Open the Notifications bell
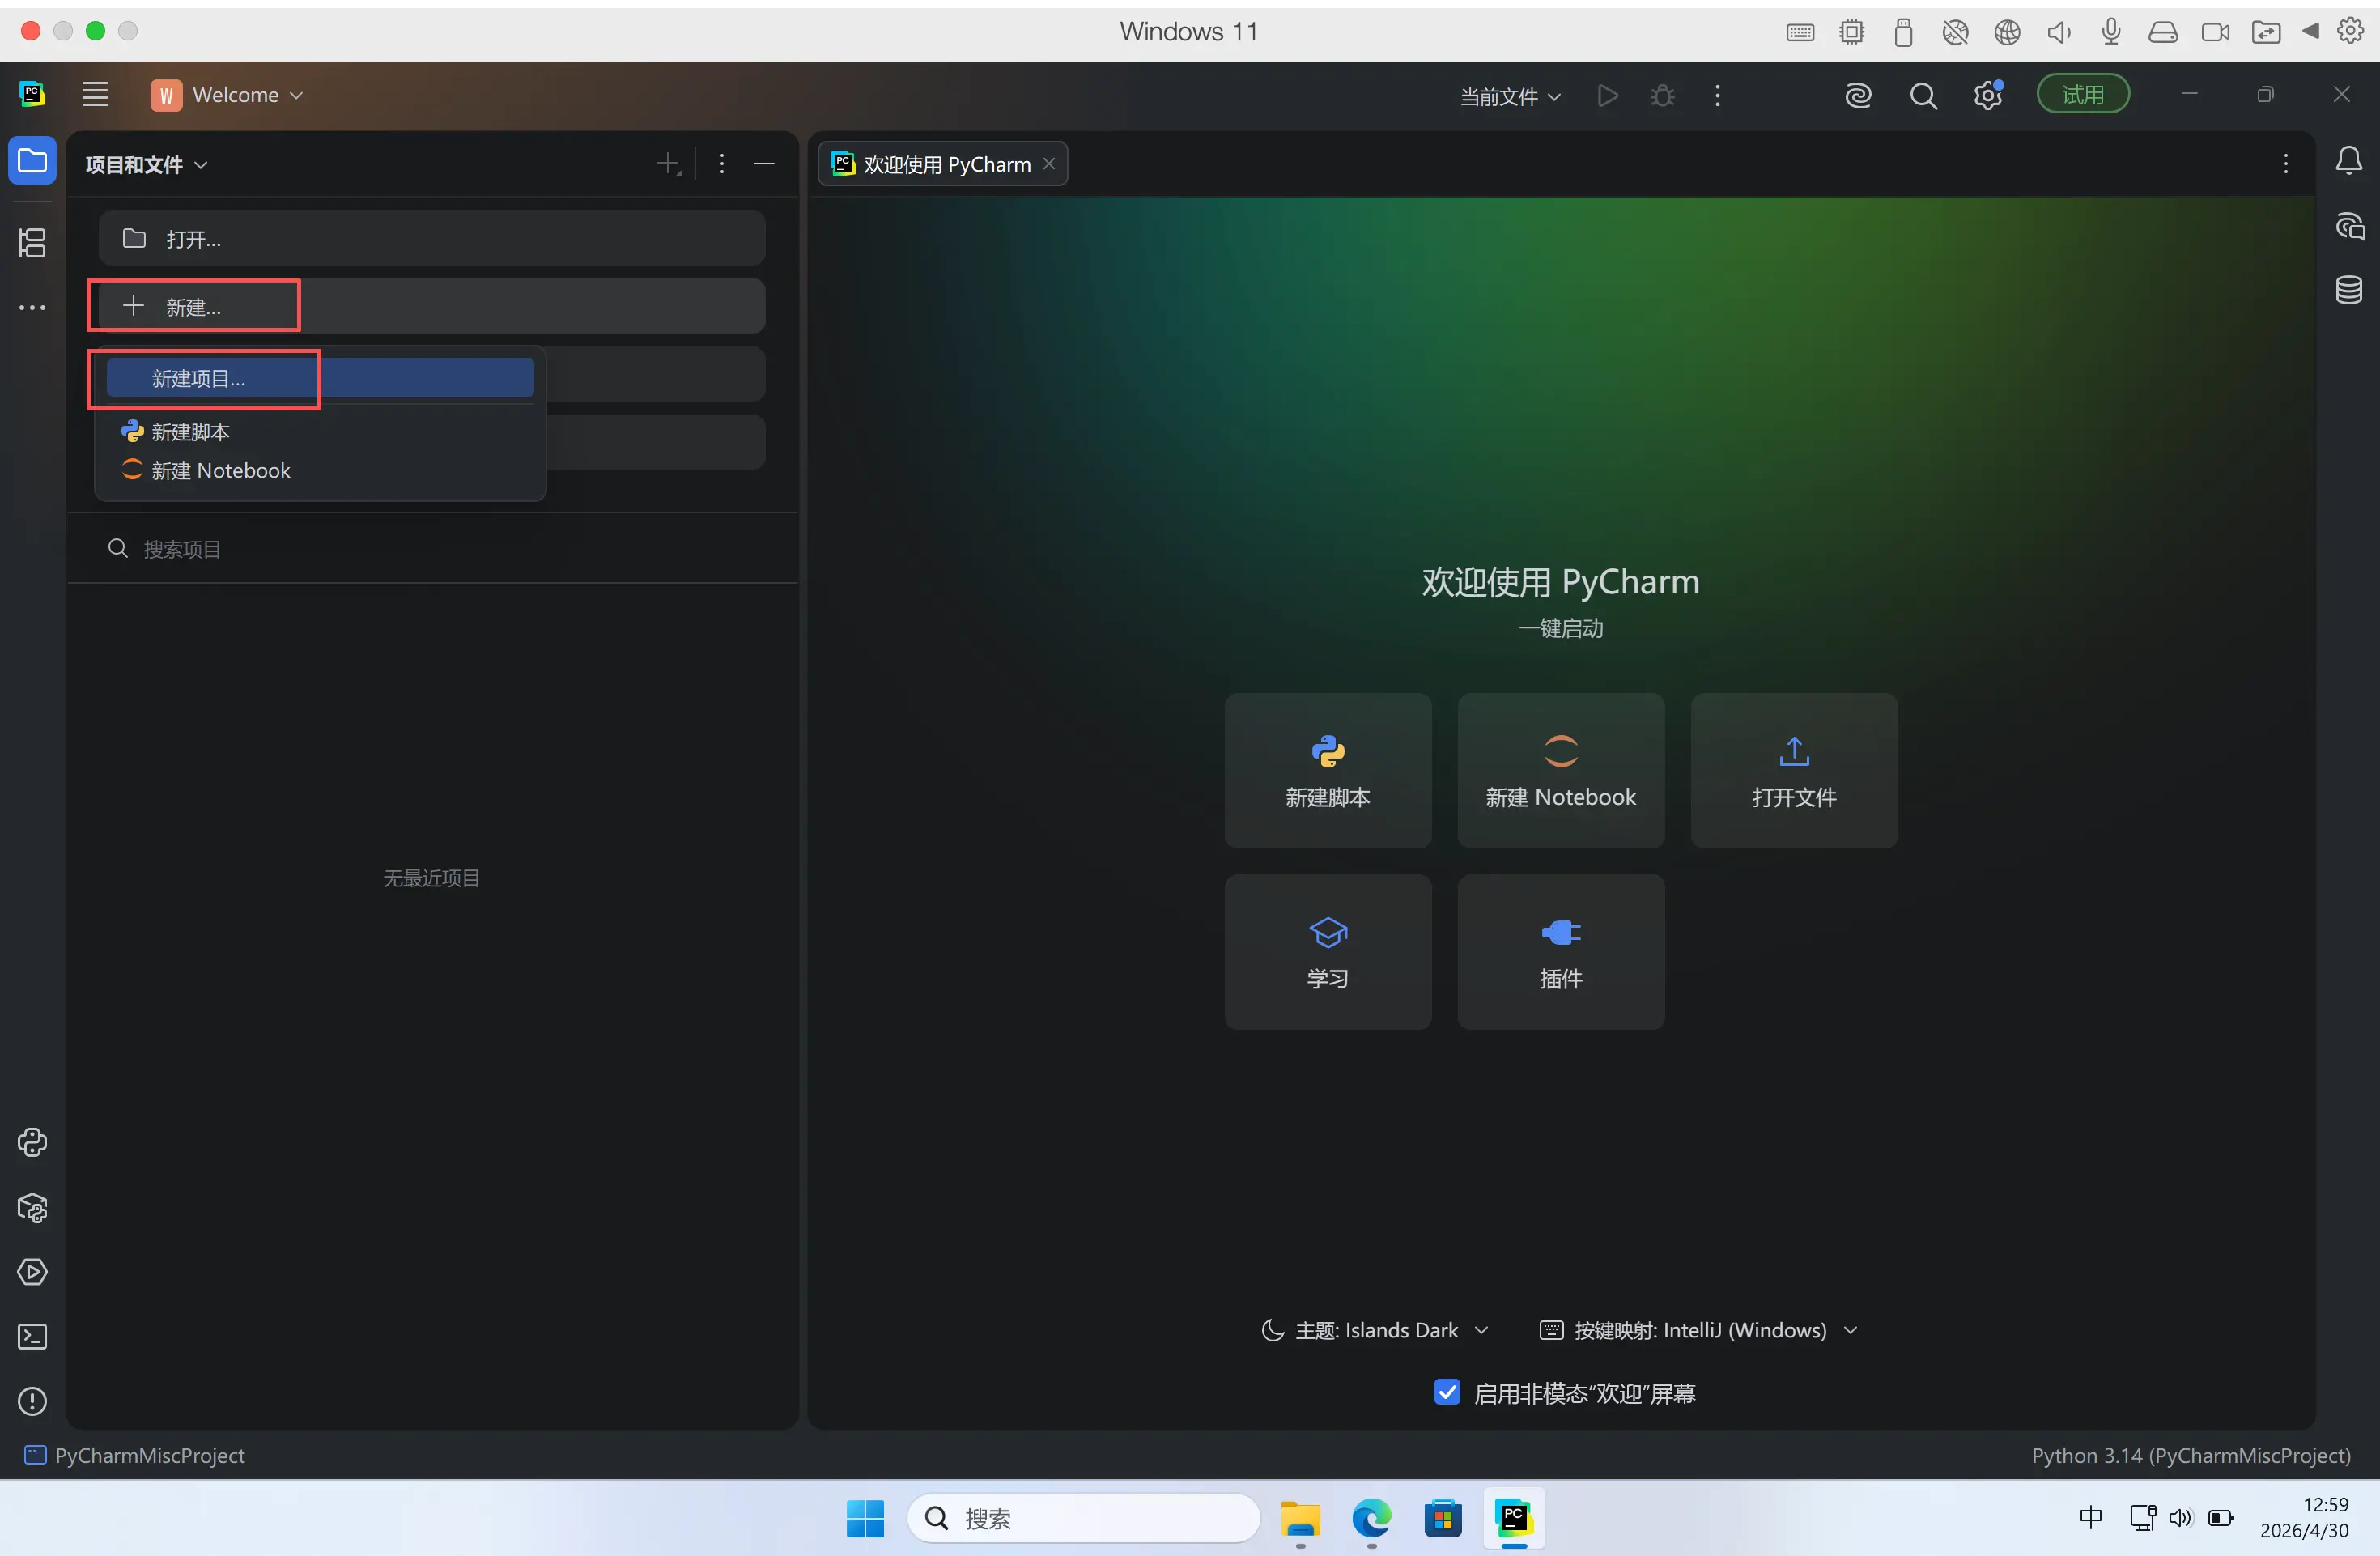 coord(2349,161)
